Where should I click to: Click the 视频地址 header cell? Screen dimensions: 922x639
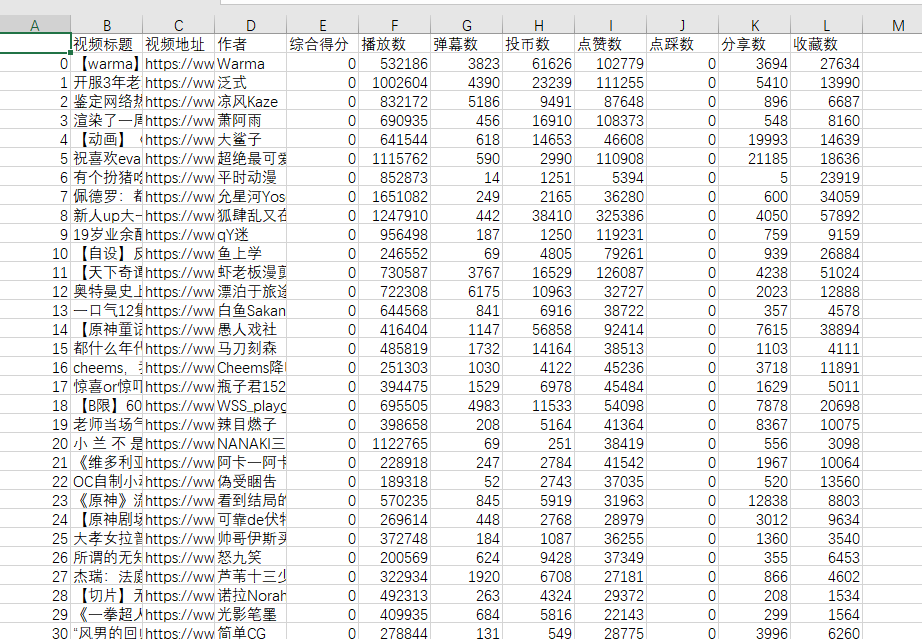click(x=179, y=44)
